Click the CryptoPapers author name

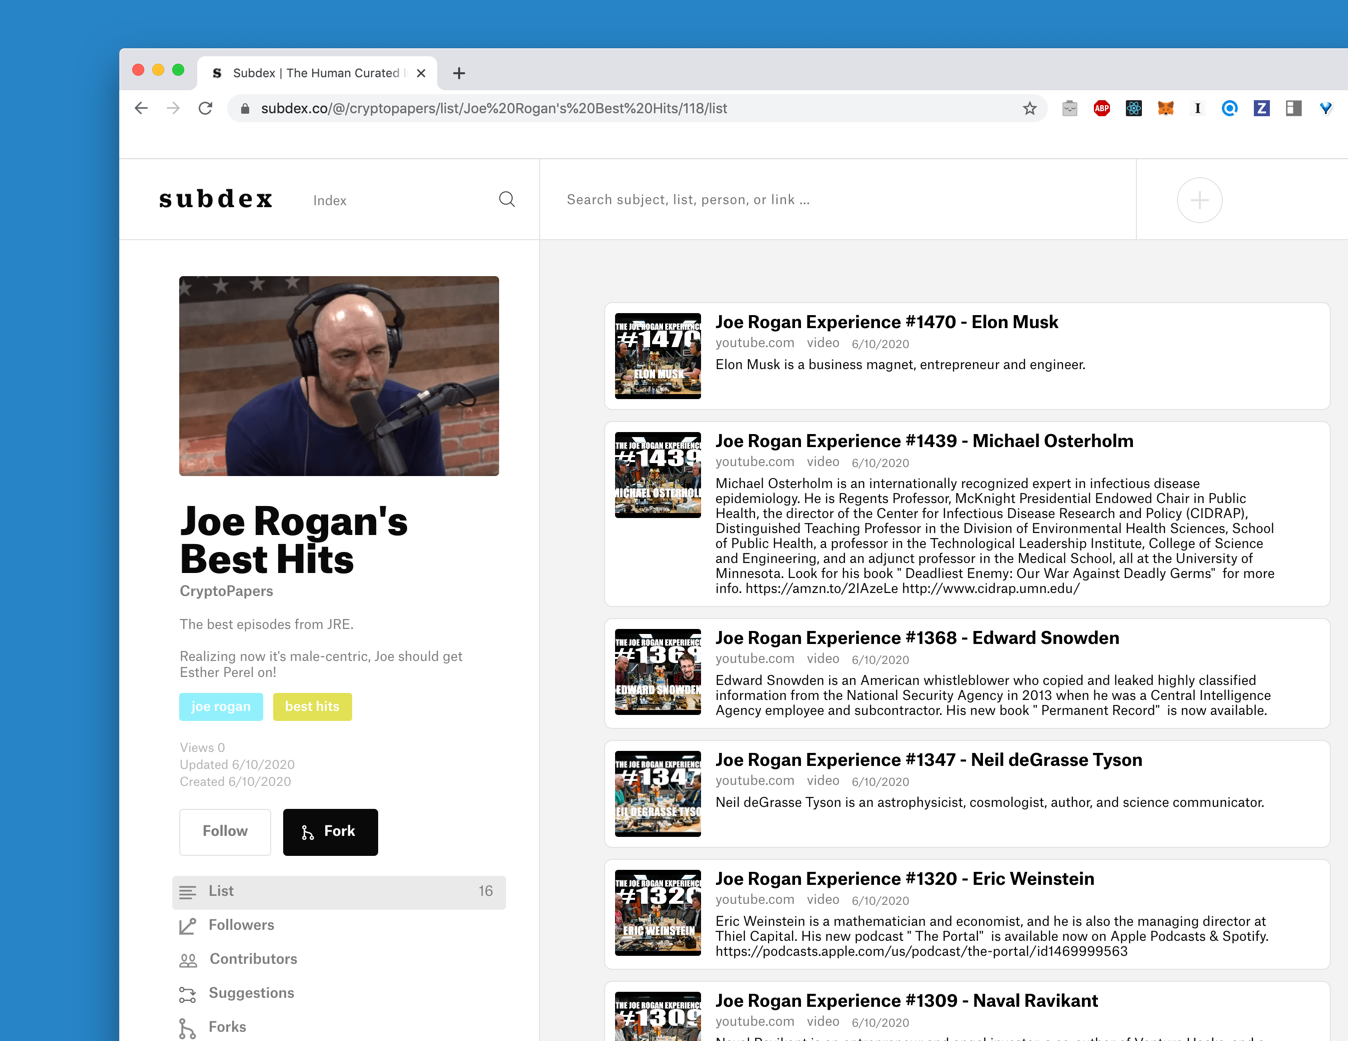point(226,591)
